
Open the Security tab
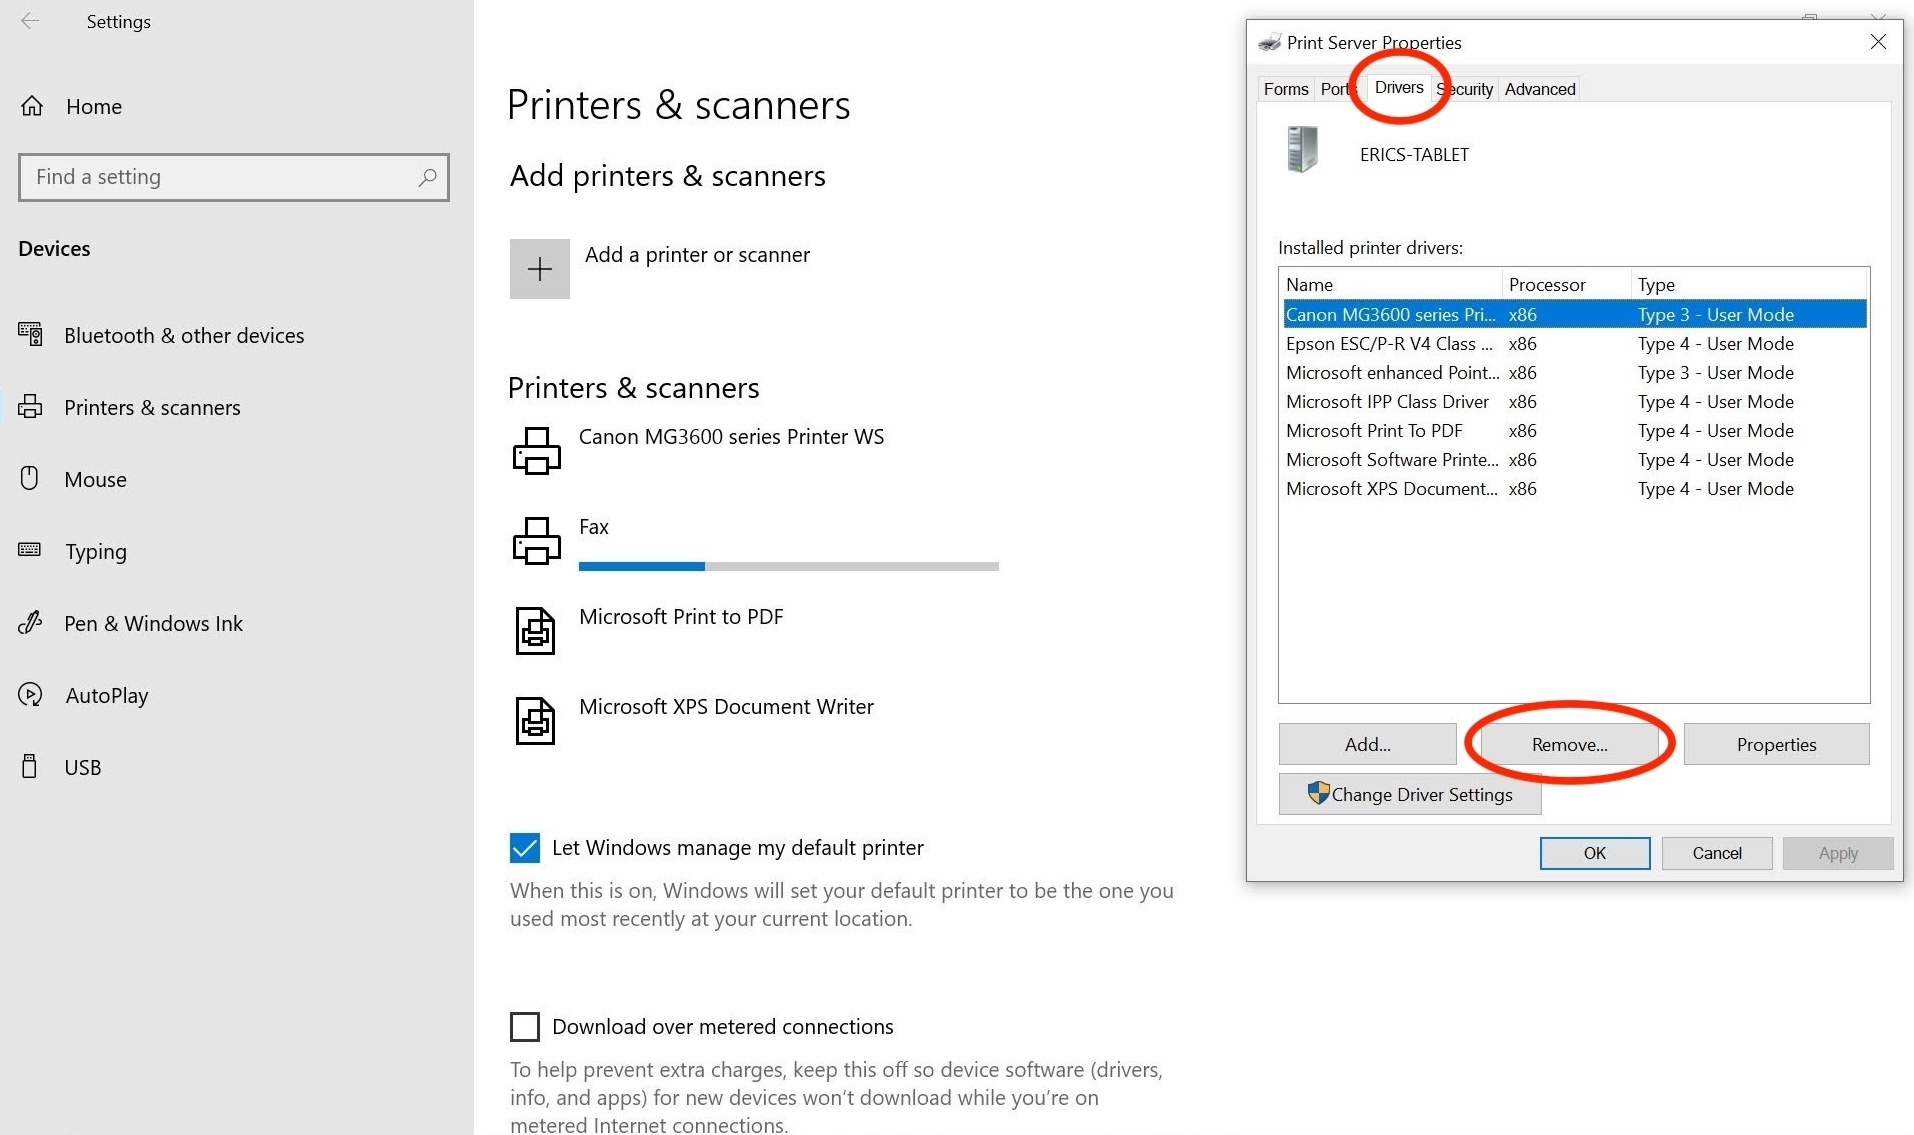pyautogui.click(x=1466, y=89)
